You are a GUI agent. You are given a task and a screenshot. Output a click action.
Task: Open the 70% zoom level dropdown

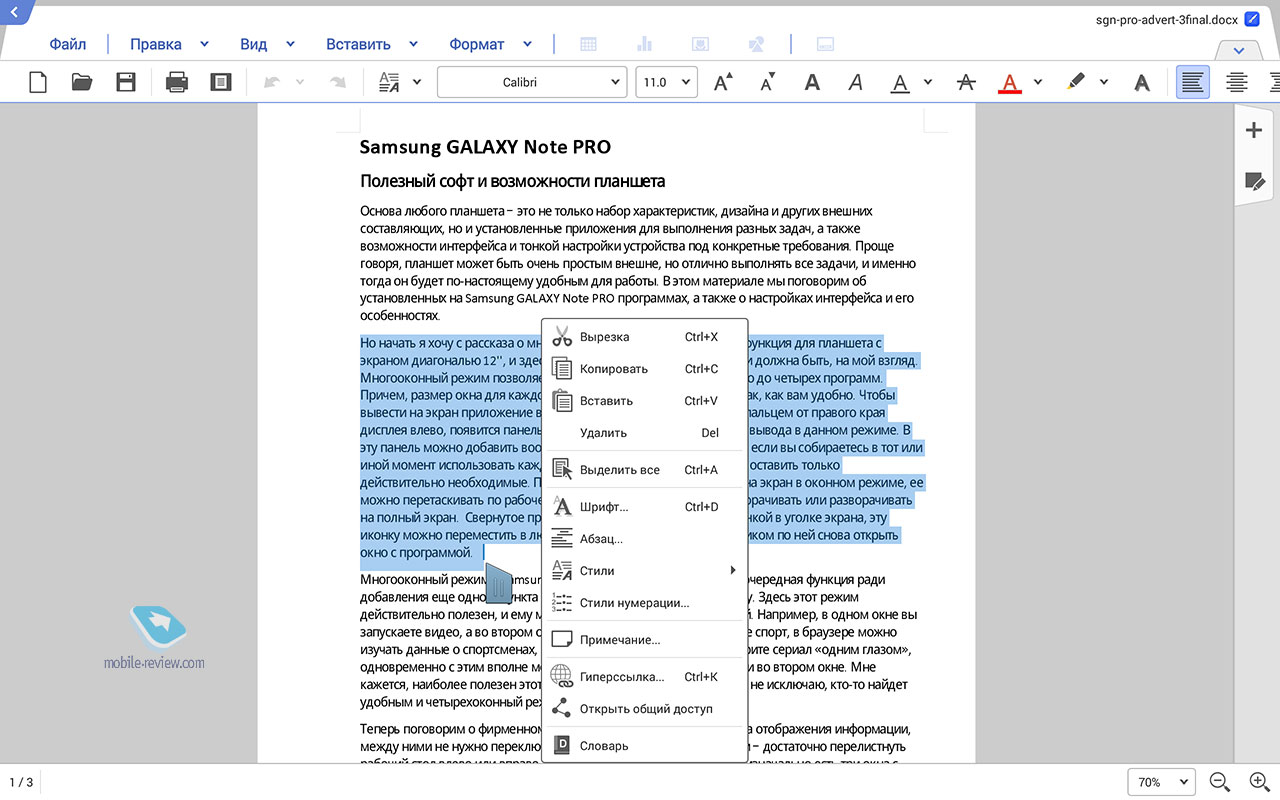coord(1162,782)
